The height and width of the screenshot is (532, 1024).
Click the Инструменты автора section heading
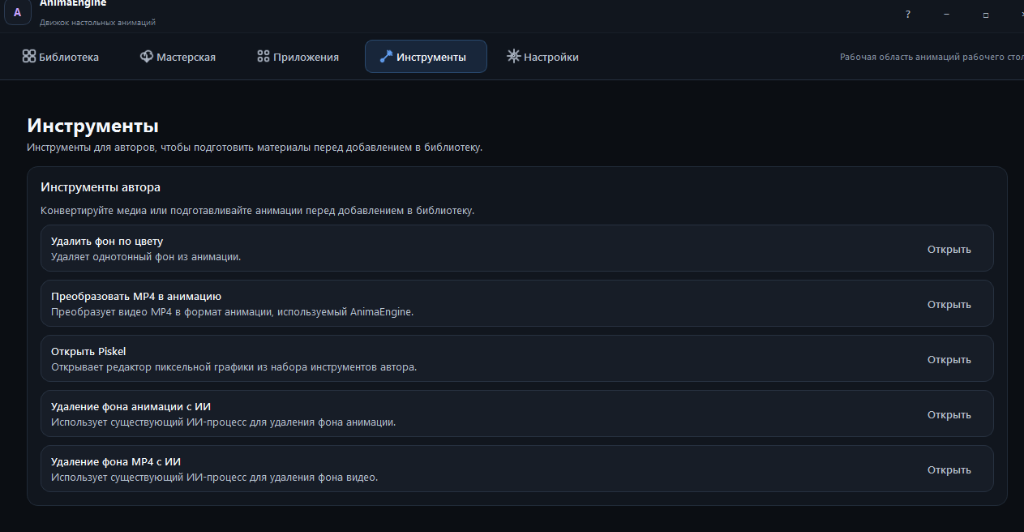(100, 187)
